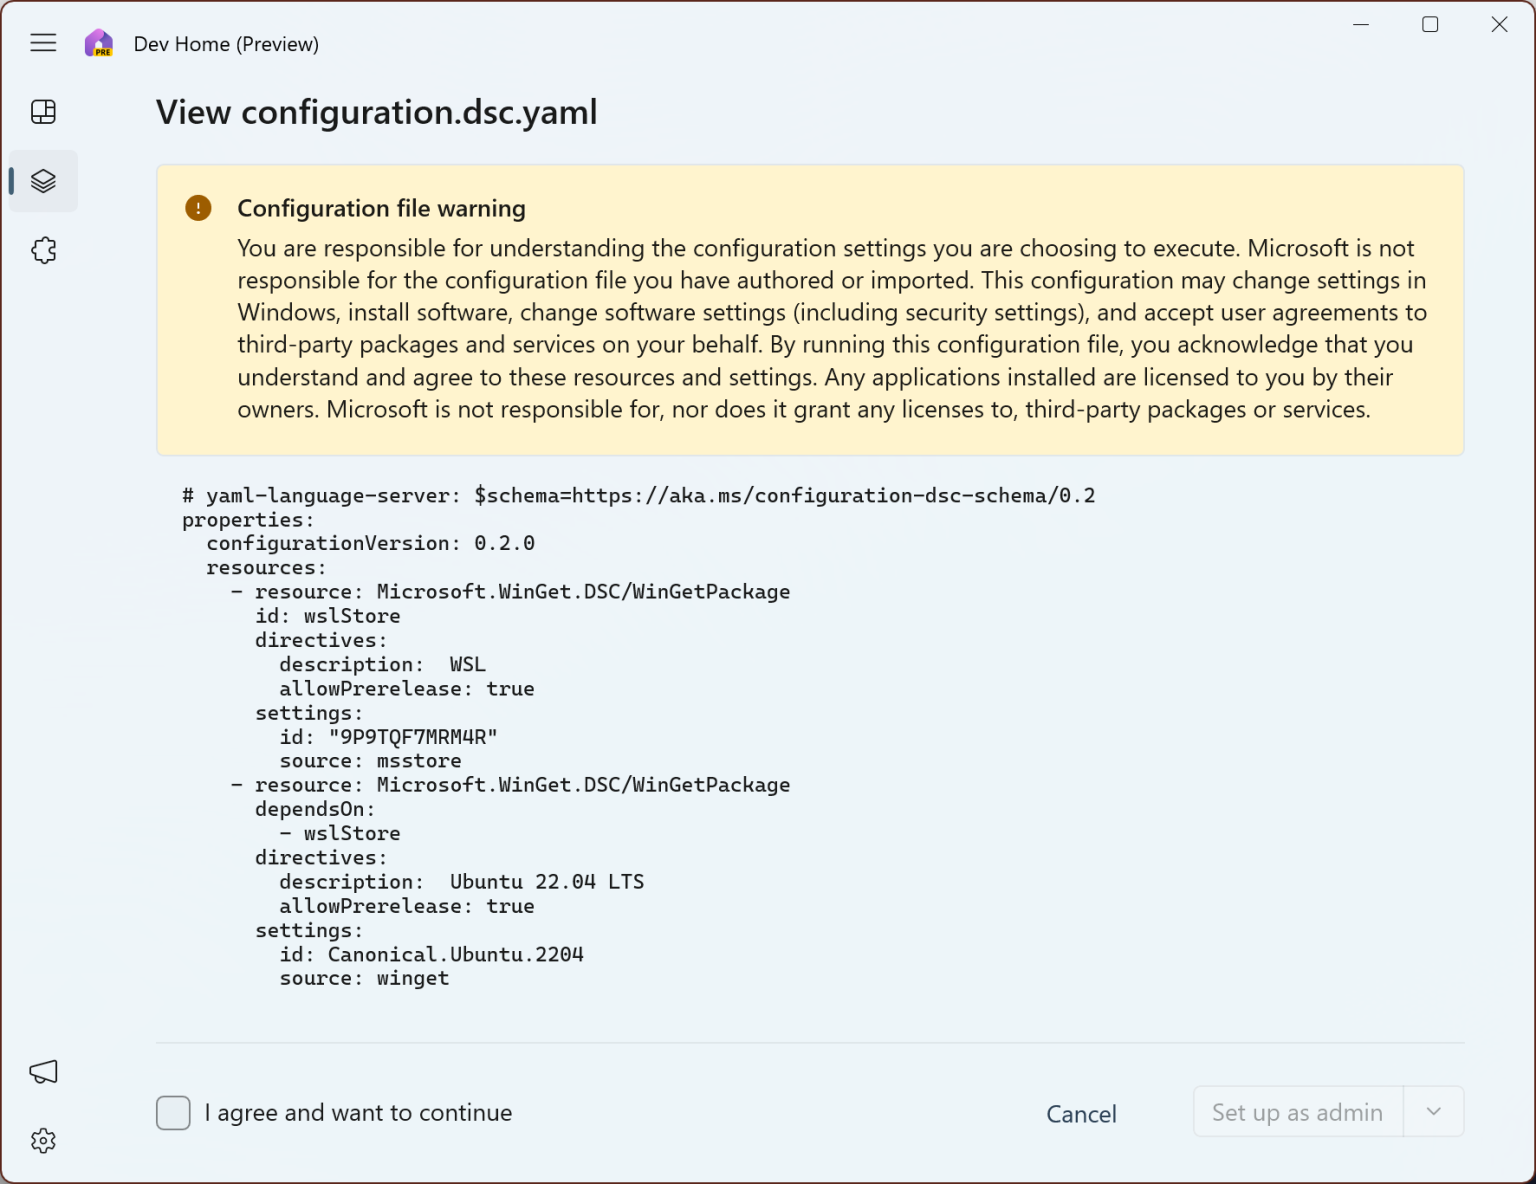Click the Dev Home app logo
This screenshot has height=1184, width=1536.
tap(98, 42)
